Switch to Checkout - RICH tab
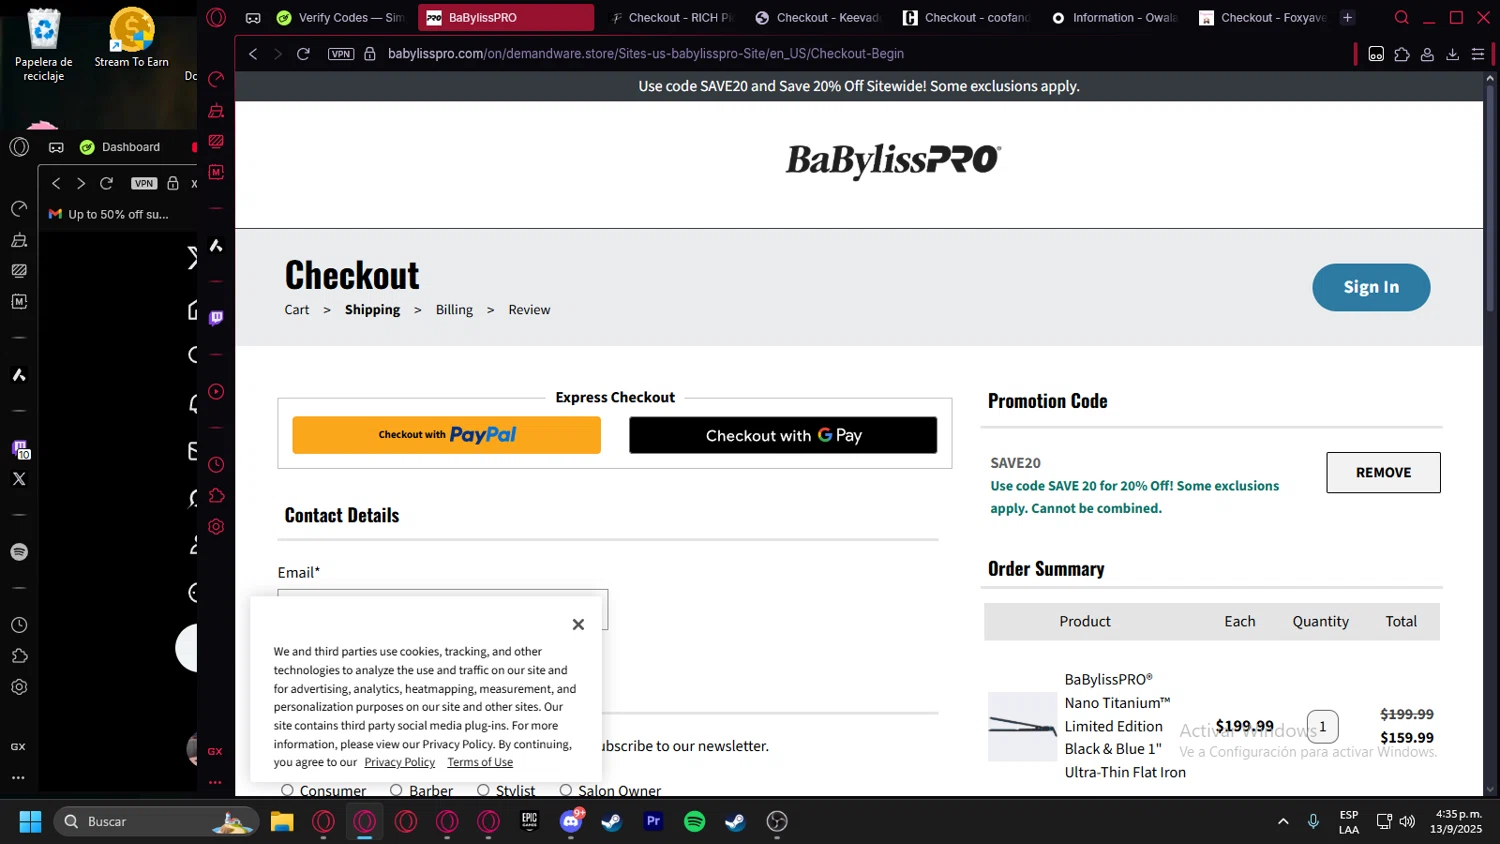This screenshot has width=1500, height=844. pyautogui.click(x=671, y=18)
